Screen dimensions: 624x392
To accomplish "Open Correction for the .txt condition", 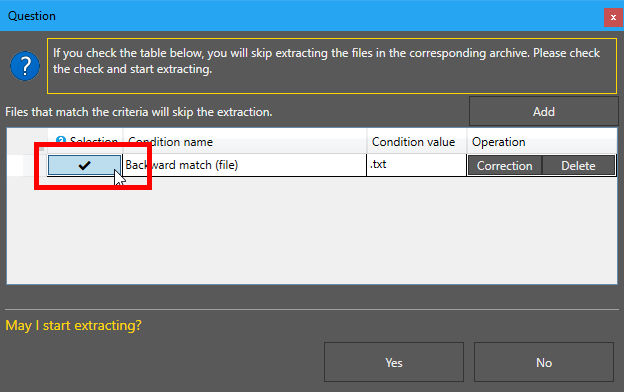I will click(x=504, y=166).
